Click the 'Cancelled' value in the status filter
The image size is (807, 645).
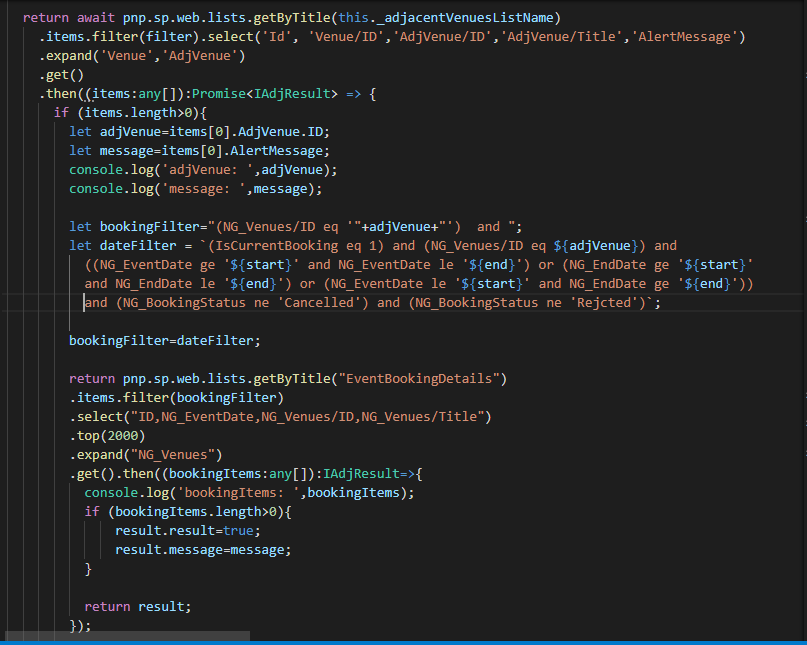pos(319,303)
